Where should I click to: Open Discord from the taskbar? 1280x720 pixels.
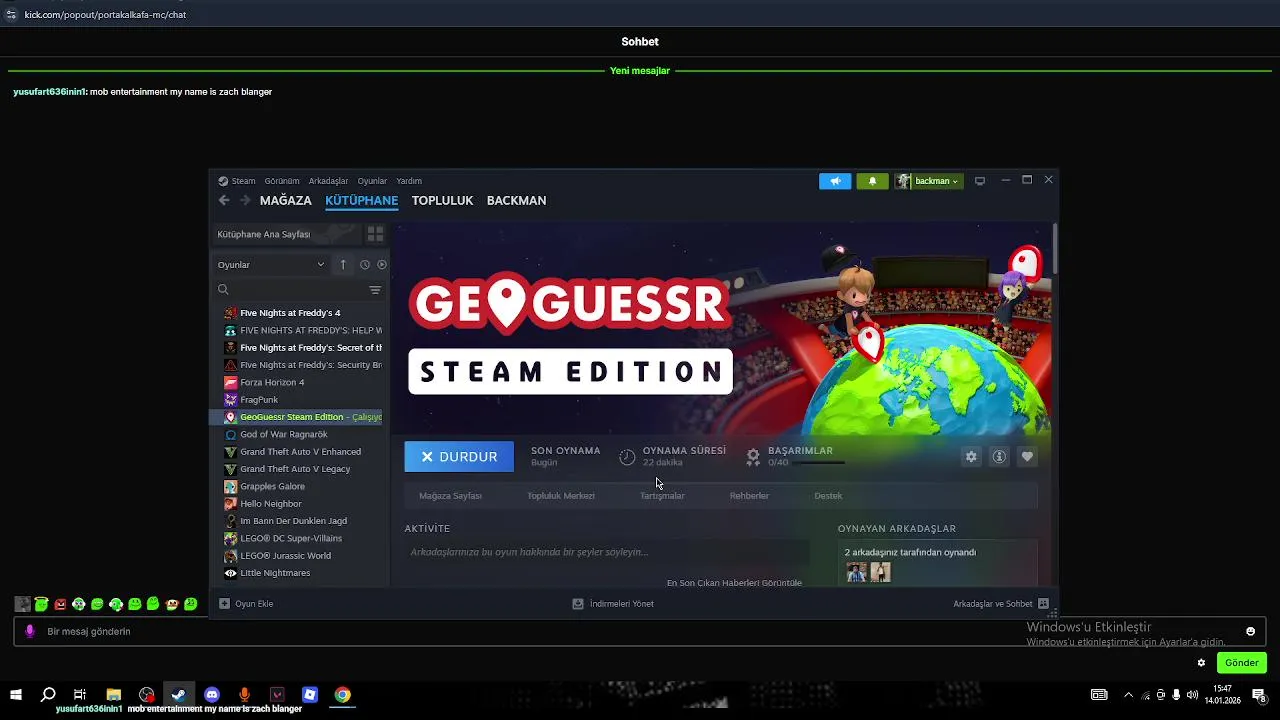point(212,695)
